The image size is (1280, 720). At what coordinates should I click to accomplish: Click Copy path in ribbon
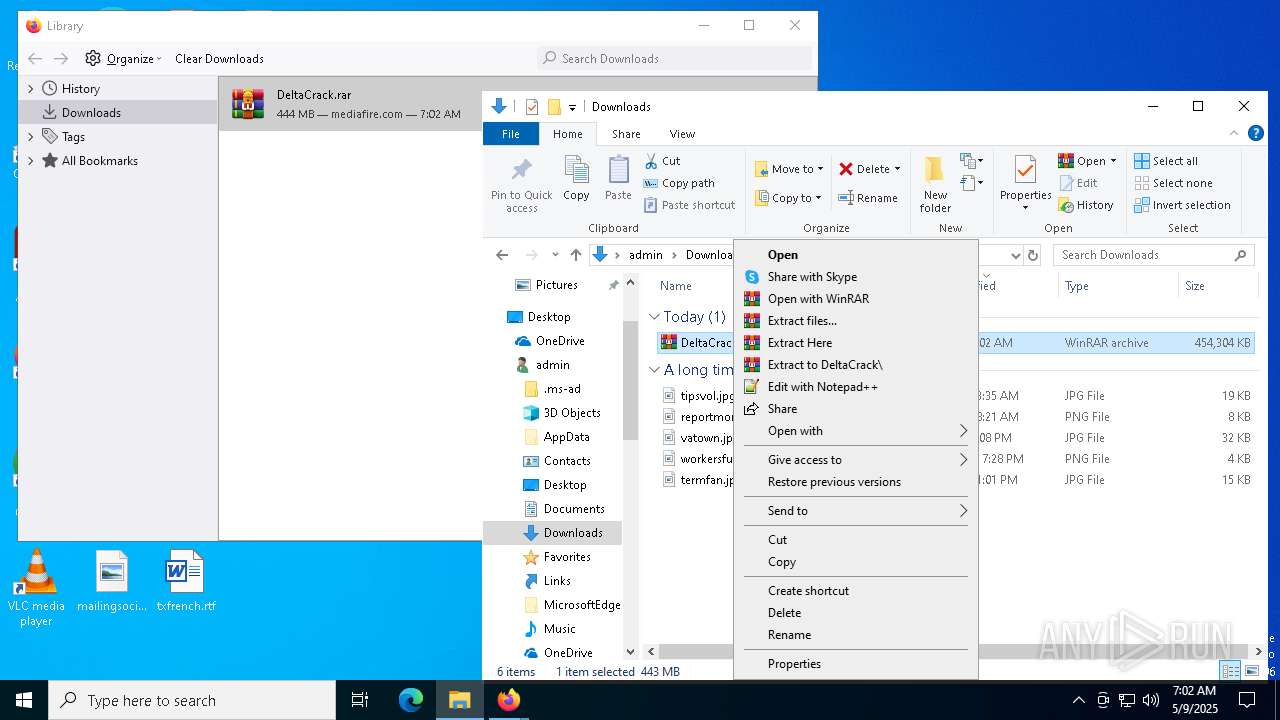(x=679, y=183)
